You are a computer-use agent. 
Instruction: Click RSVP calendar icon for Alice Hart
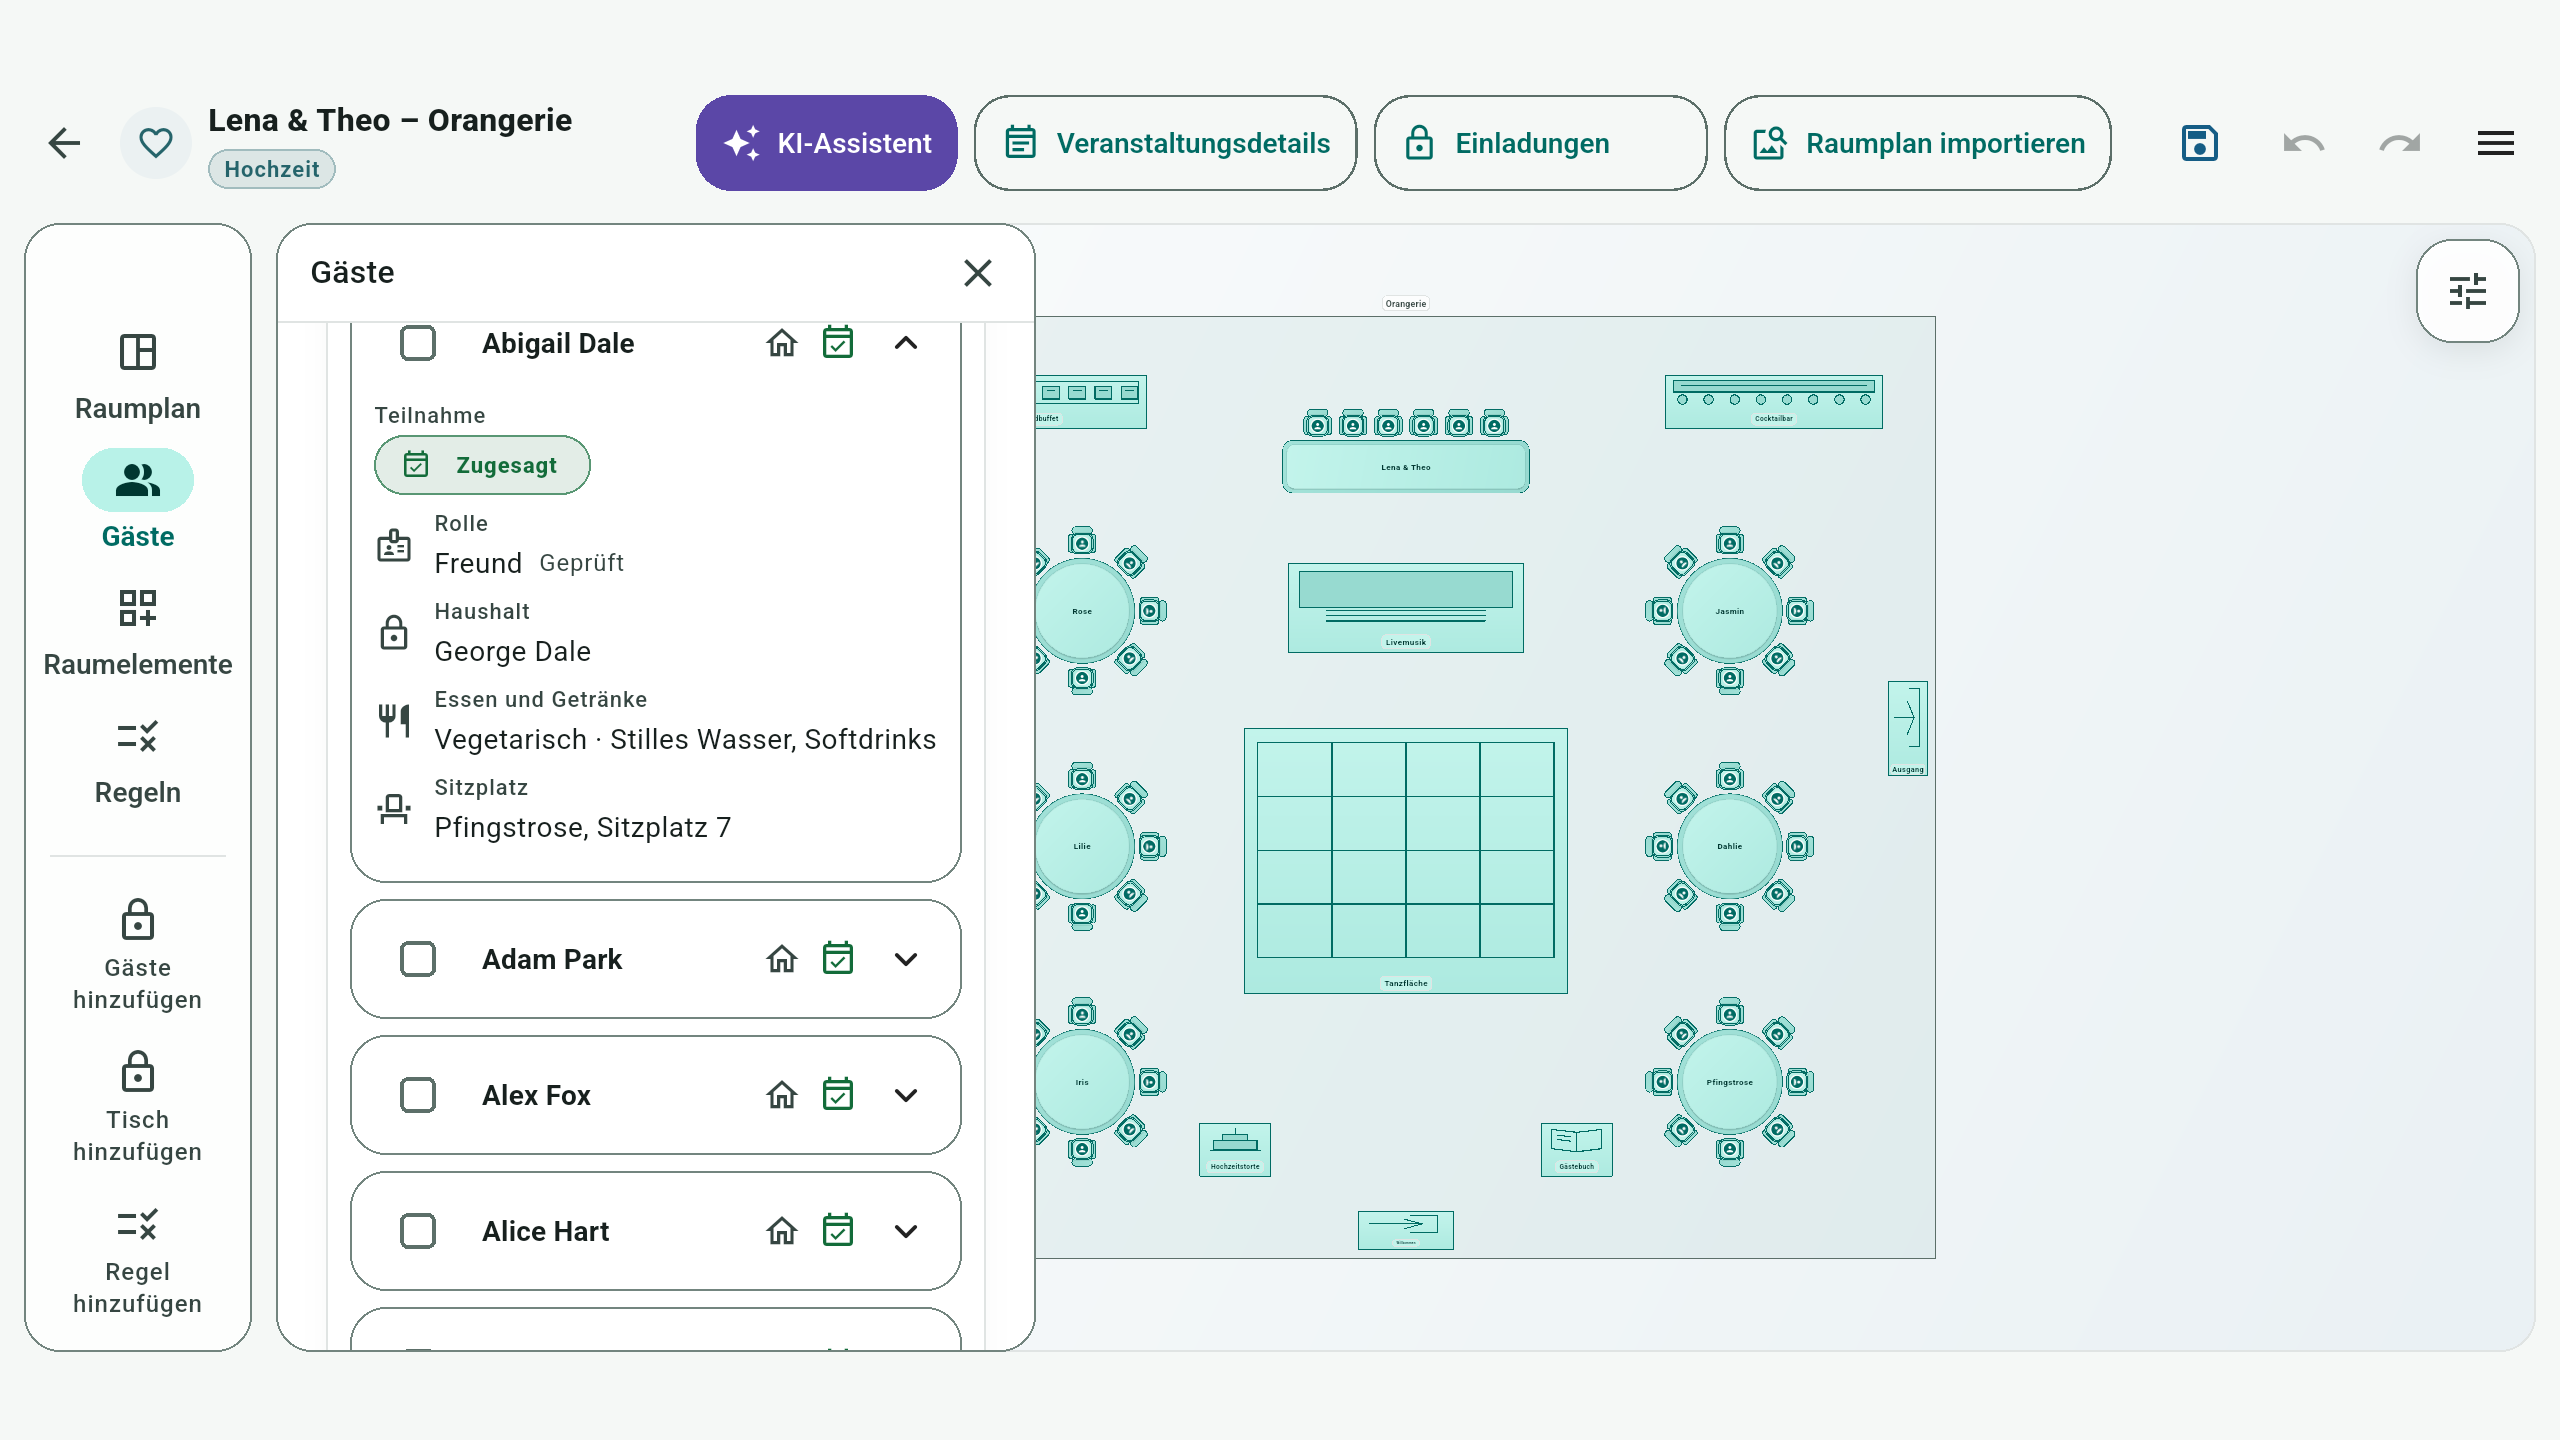point(838,1231)
